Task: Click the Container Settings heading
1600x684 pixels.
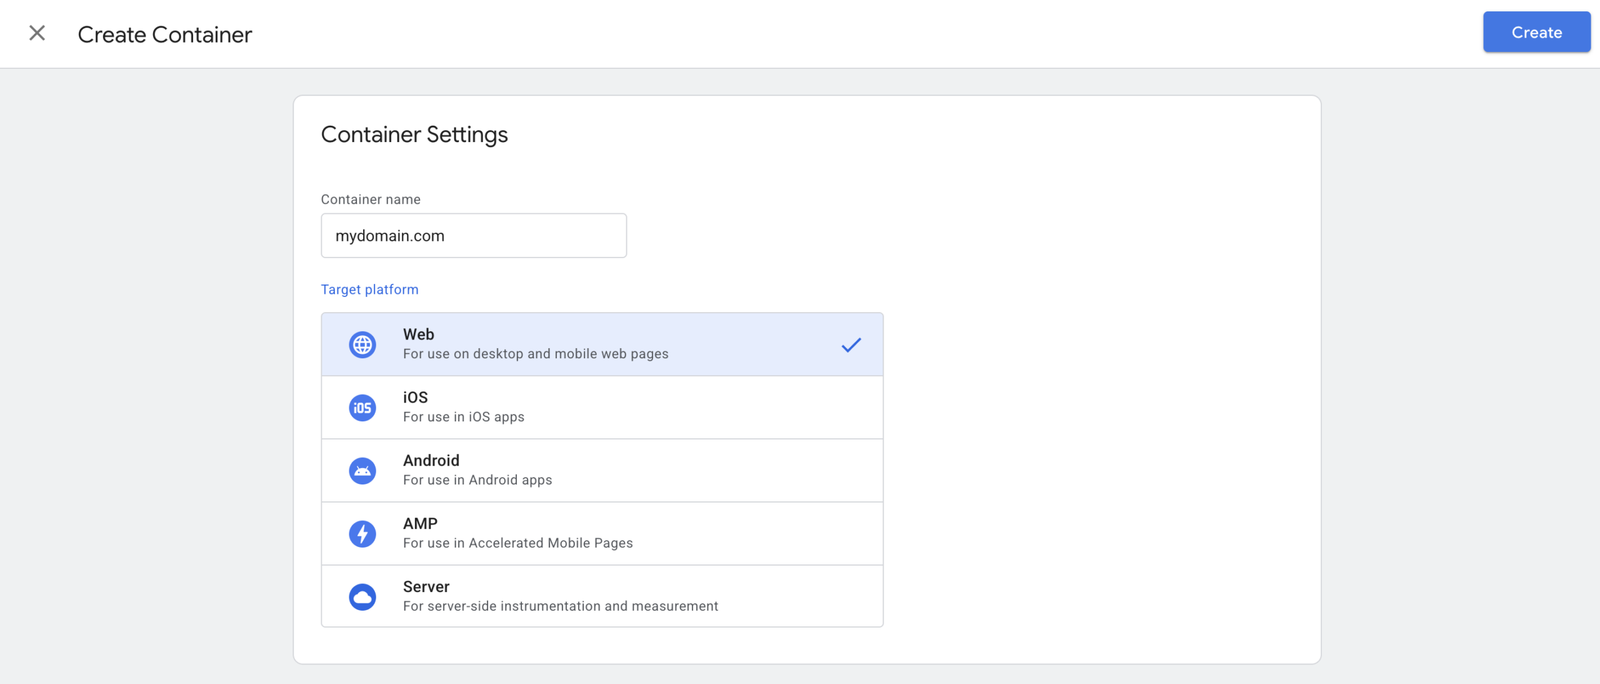Action: click(x=414, y=134)
